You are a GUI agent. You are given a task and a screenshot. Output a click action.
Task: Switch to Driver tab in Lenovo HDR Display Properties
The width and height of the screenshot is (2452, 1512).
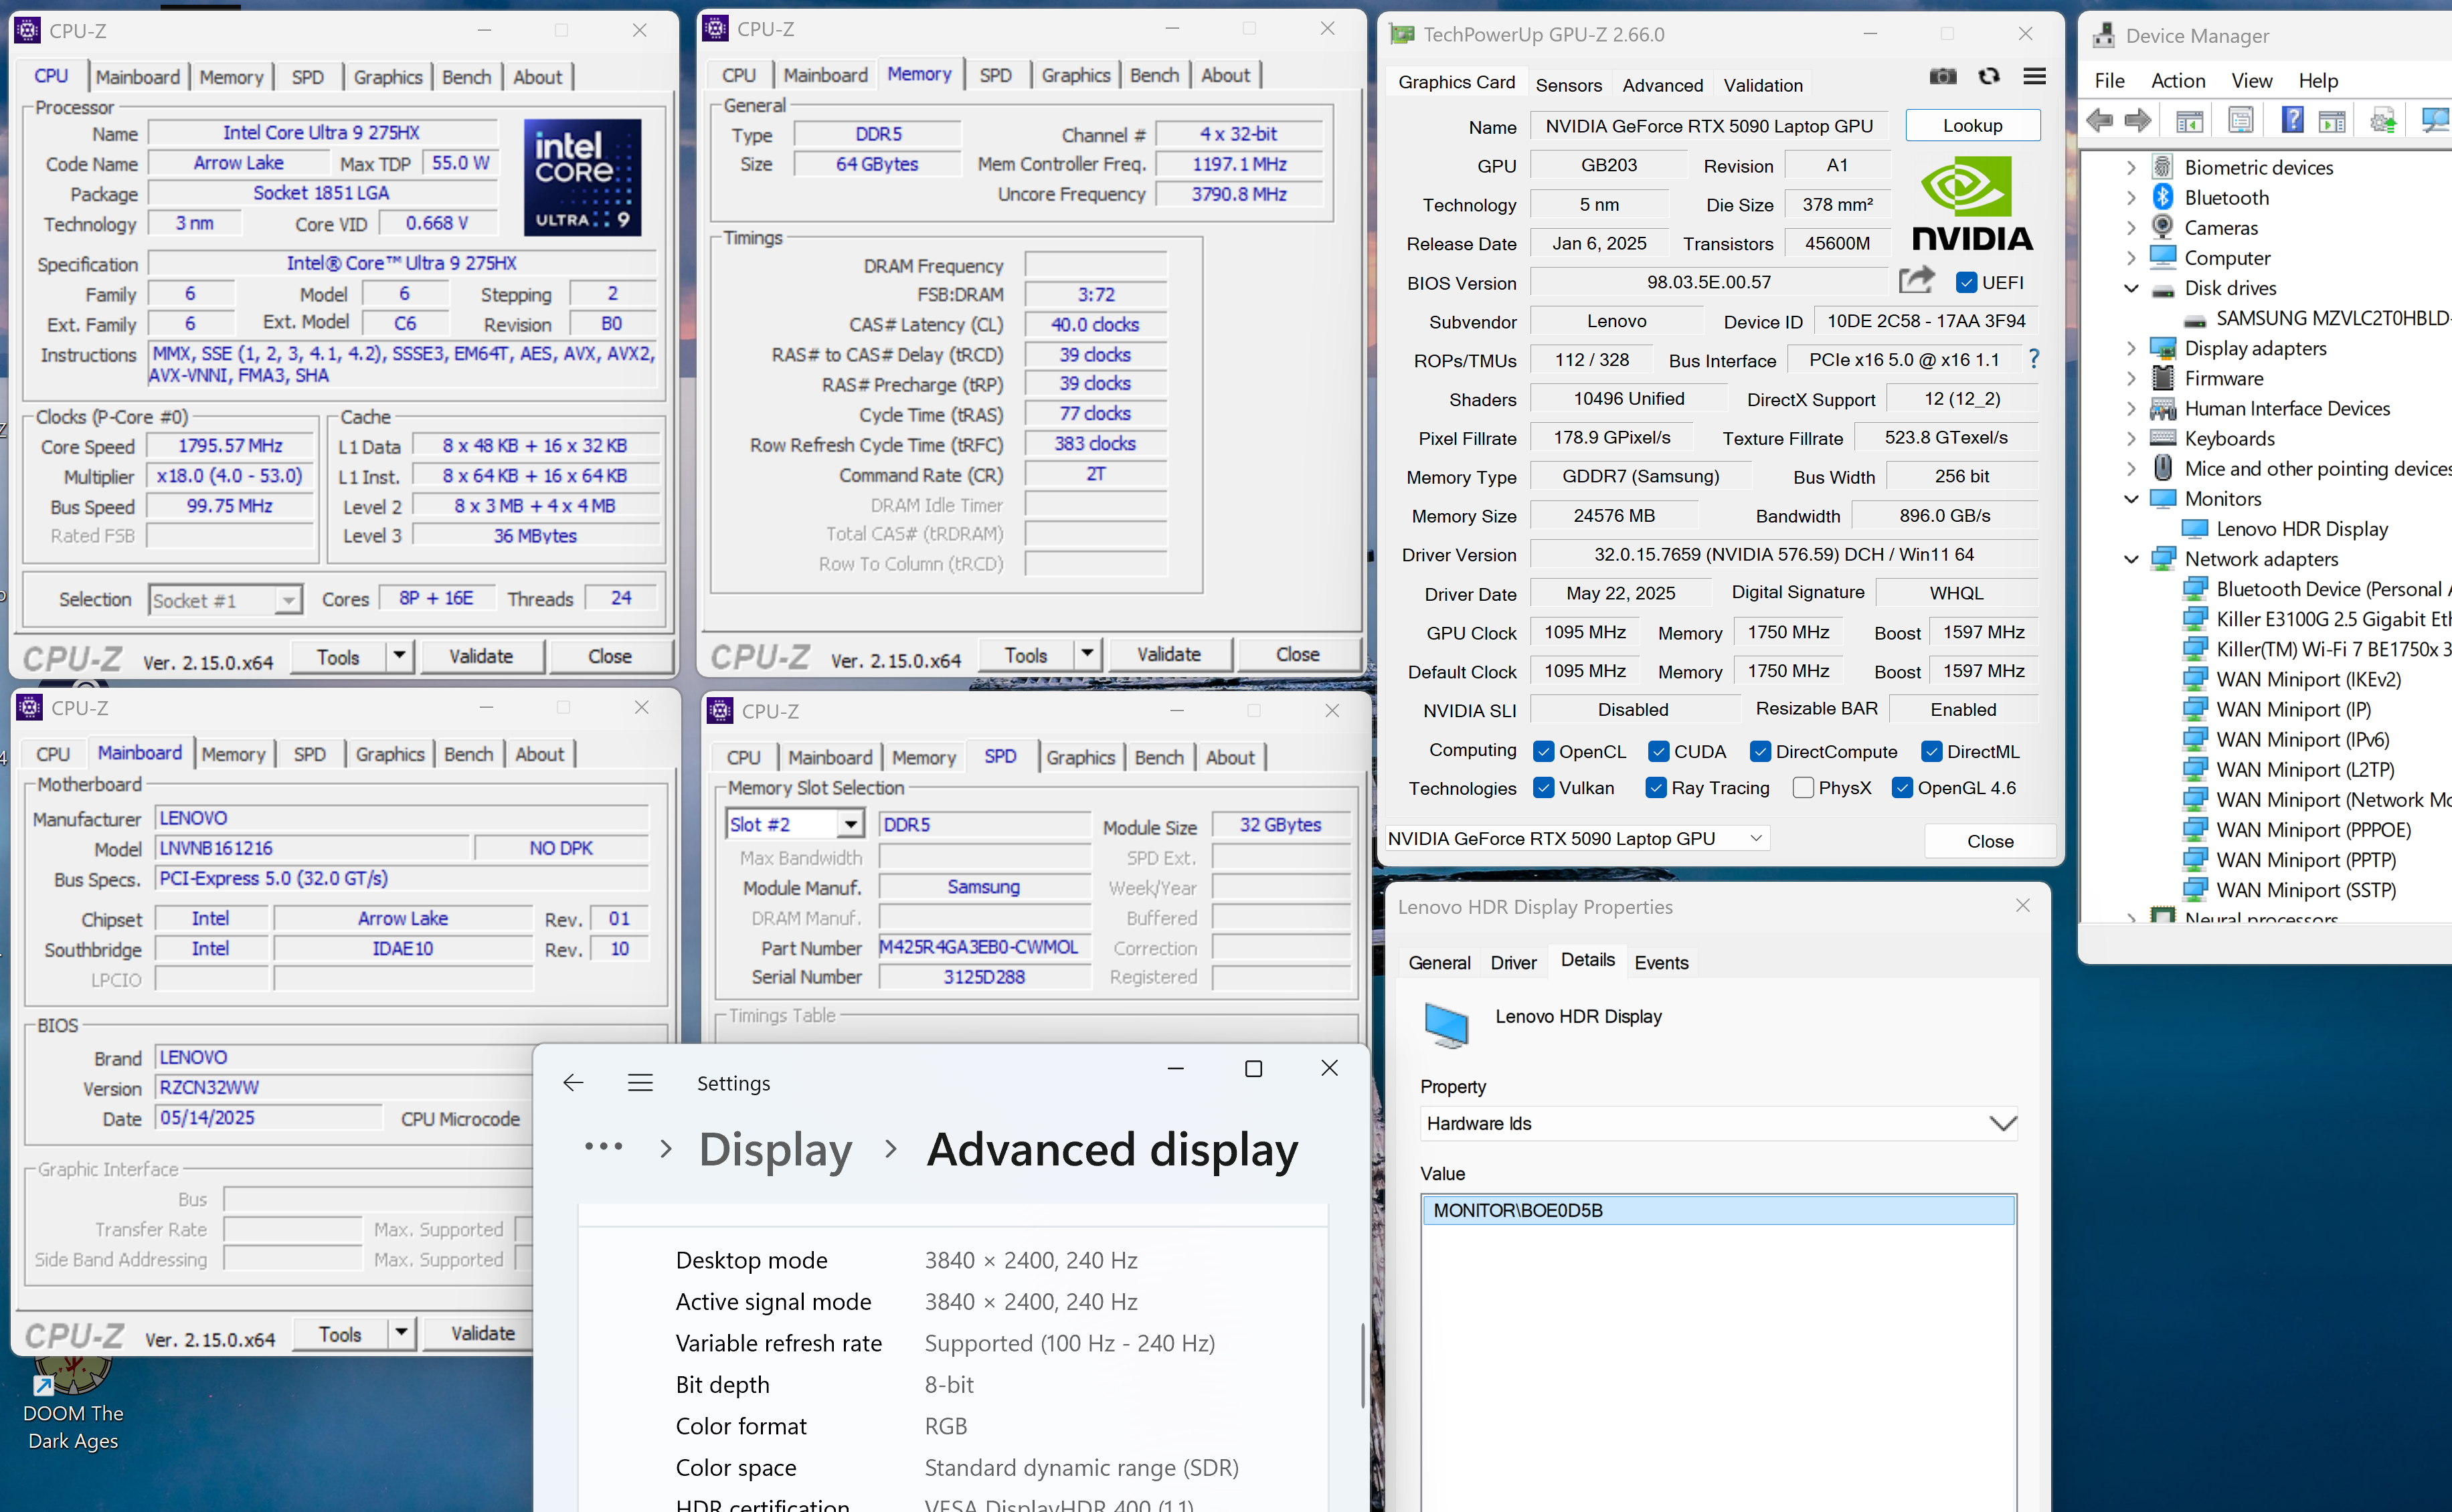click(1513, 962)
